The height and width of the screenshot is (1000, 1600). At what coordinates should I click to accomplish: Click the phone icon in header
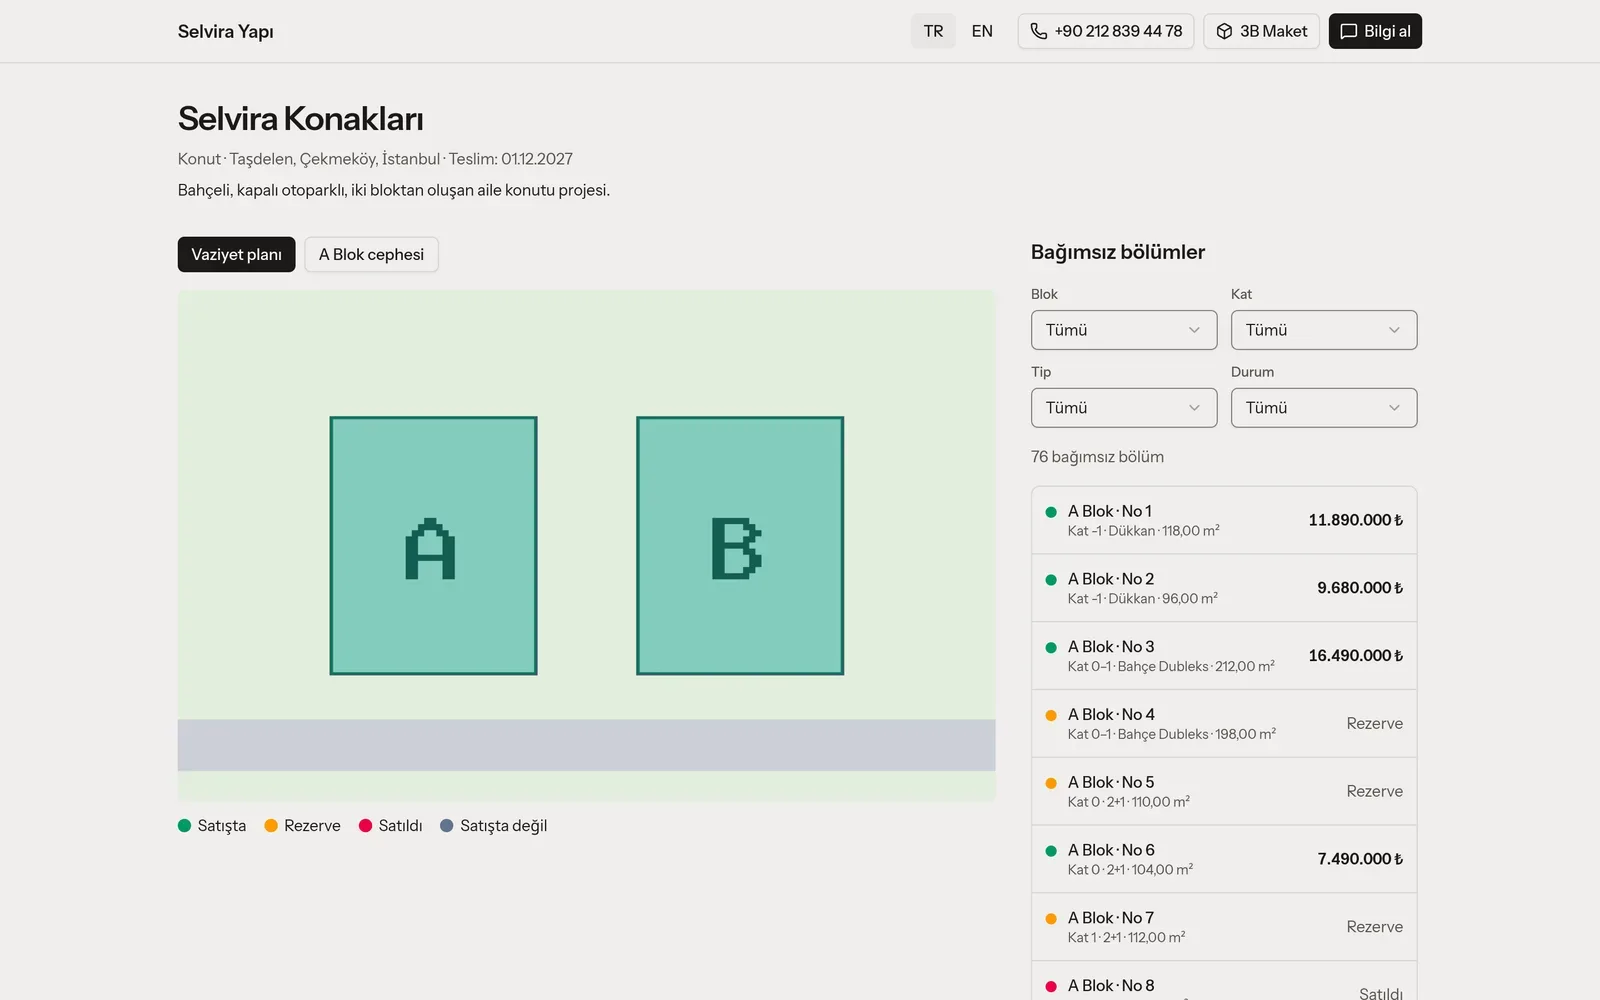(1039, 31)
